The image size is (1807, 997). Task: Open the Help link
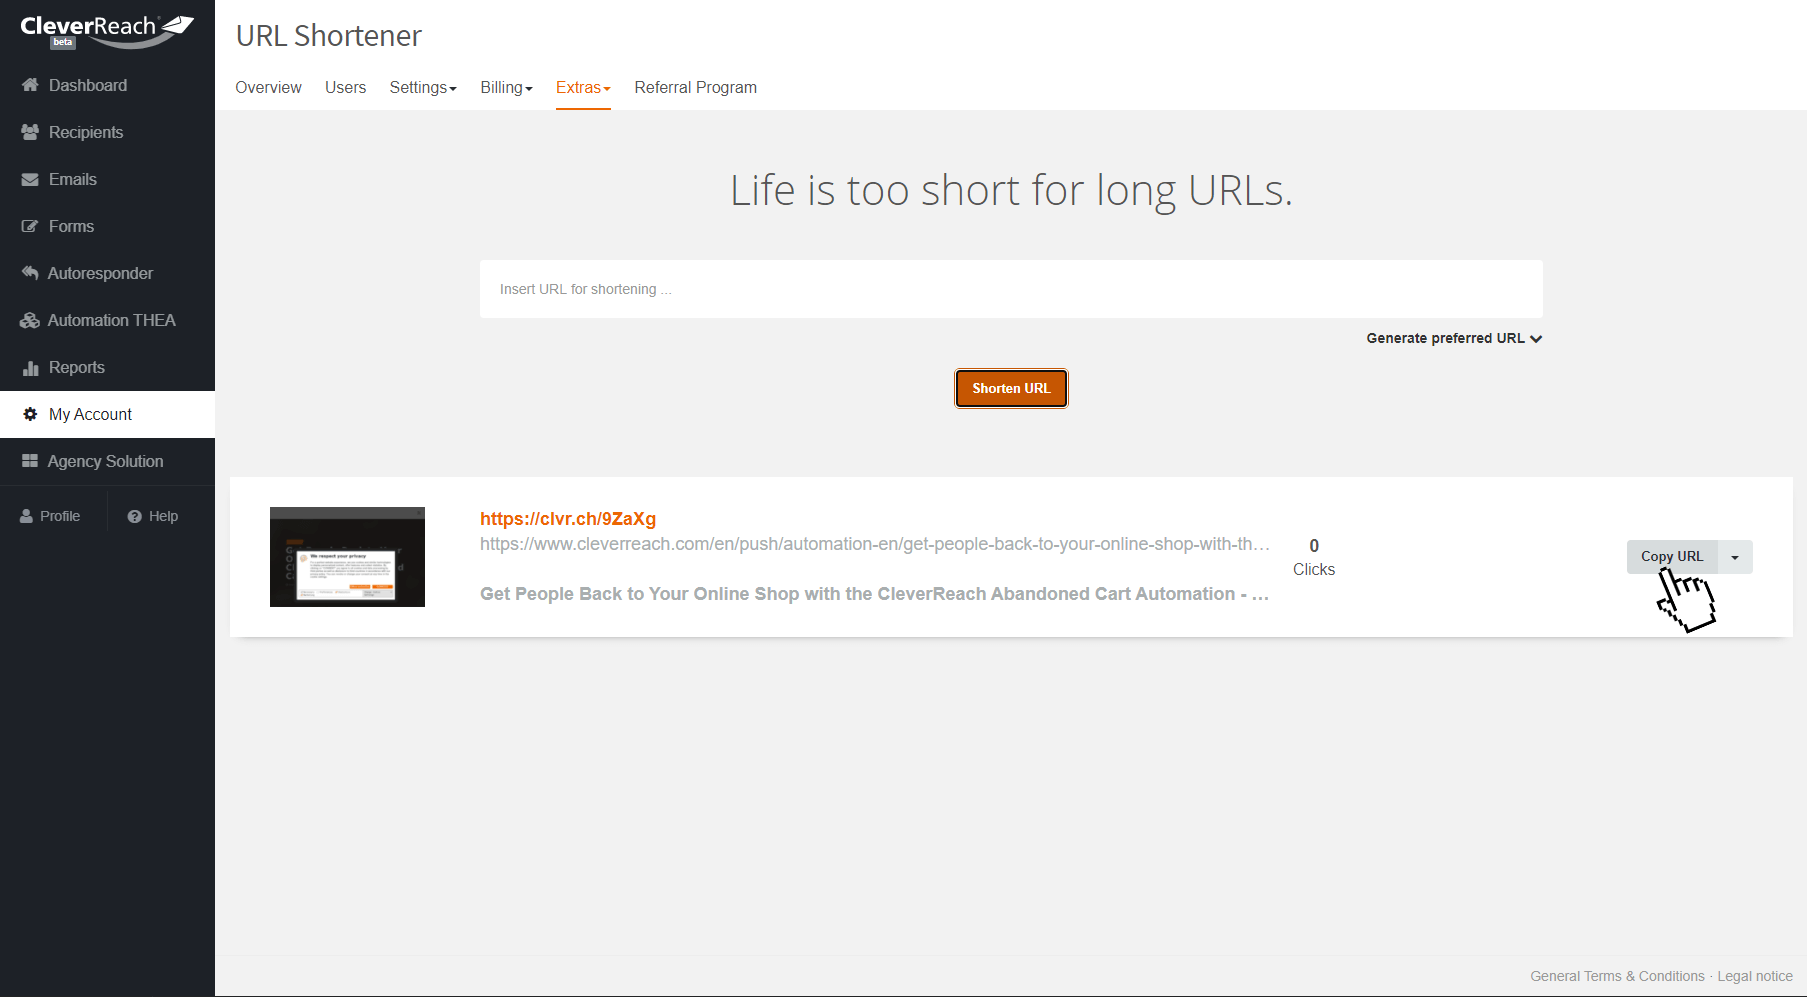pyautogui.click(x=153, y=516)
